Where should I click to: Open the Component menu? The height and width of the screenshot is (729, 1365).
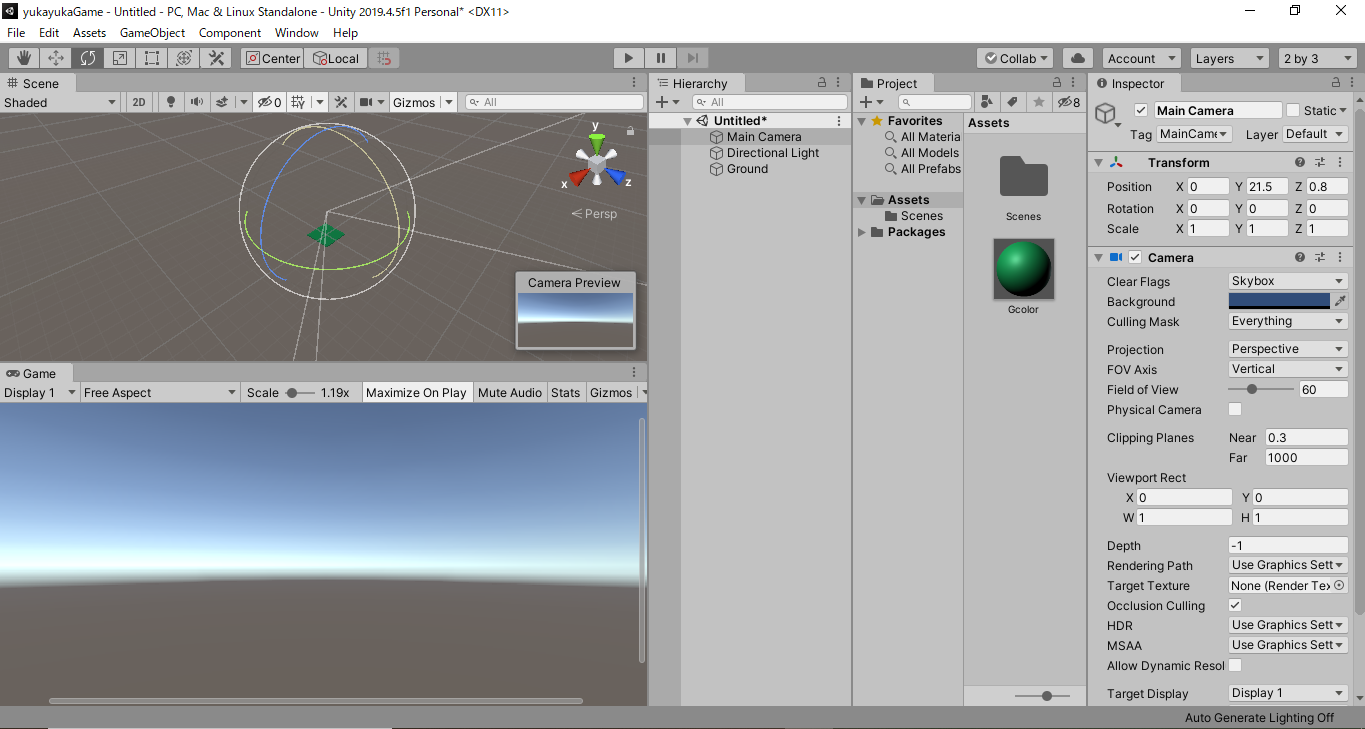click(230, 33)
